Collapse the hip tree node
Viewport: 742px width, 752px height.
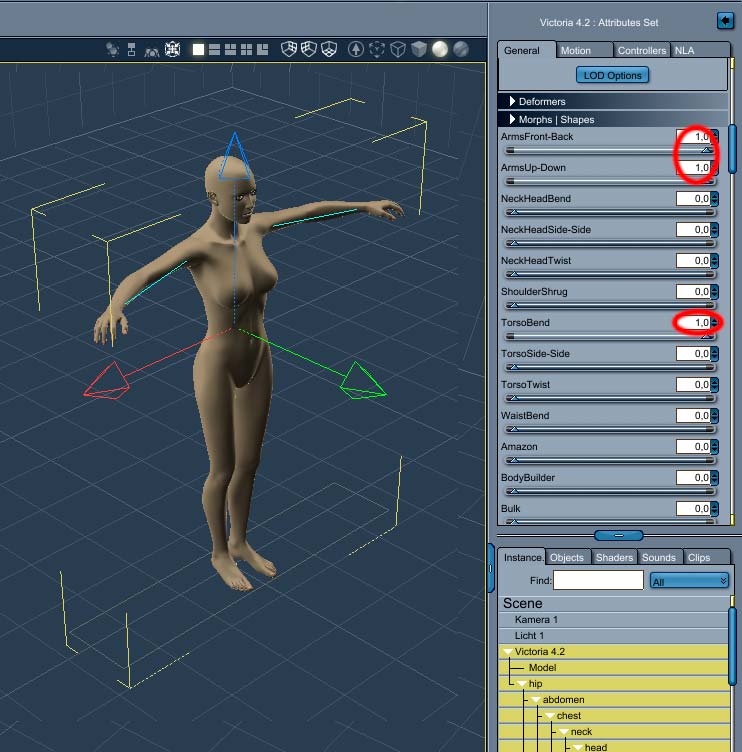point(521,684)
